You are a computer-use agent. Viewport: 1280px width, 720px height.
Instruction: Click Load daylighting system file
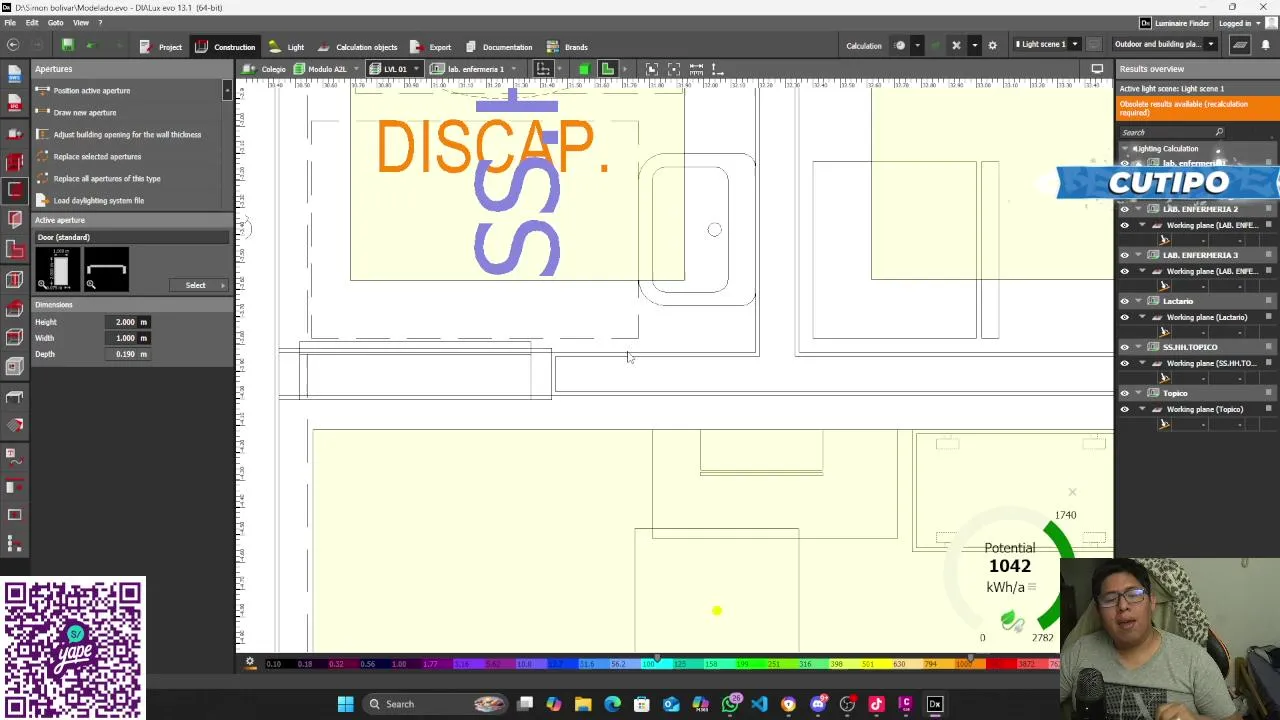(98, 201)
